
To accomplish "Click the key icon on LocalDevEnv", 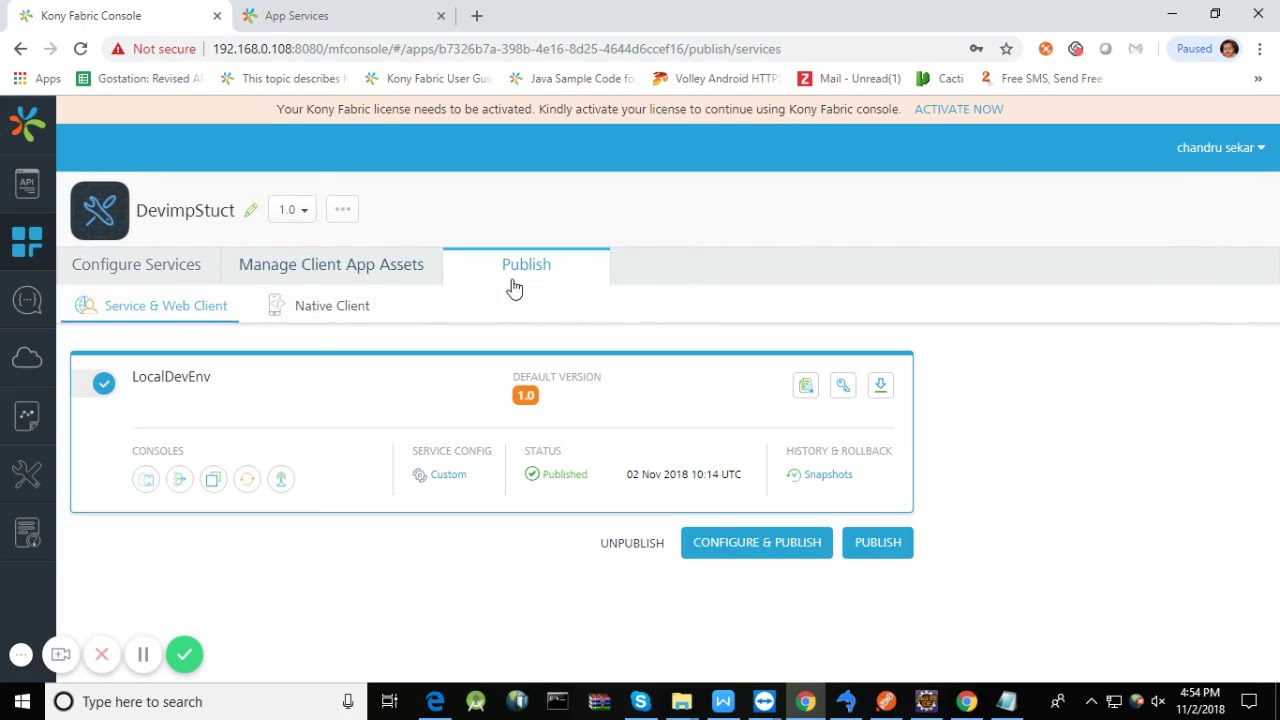I will 843,385.
